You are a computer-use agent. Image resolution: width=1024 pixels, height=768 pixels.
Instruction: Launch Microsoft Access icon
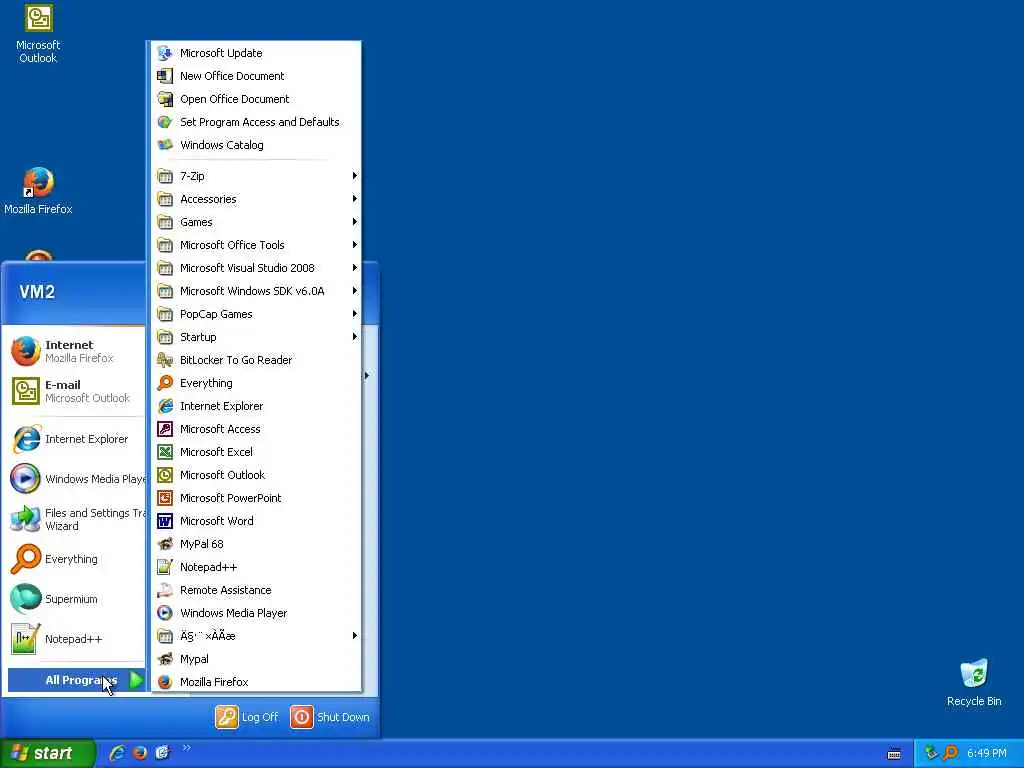click(165, 429)
